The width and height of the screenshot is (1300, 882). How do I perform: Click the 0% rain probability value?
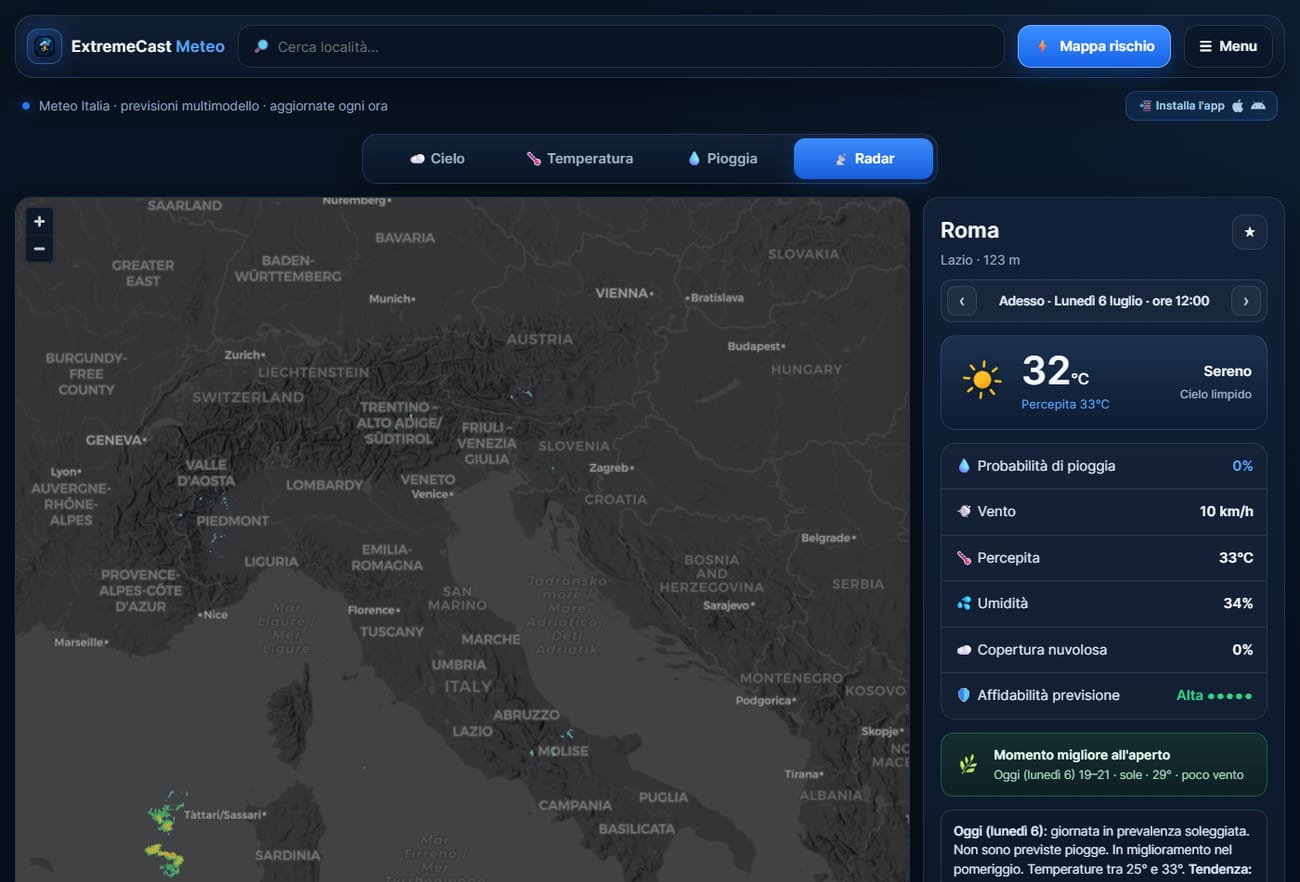[1242, 466]
